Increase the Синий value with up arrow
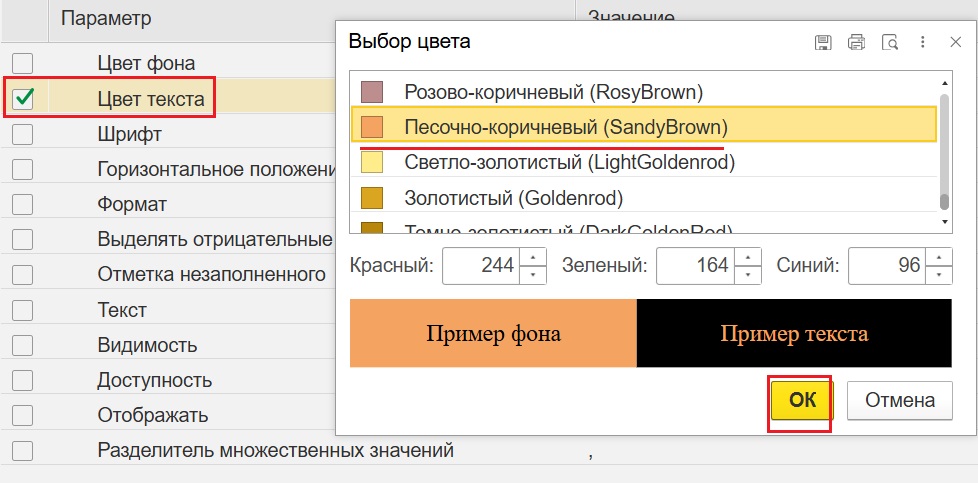This screenshot has height=483, width=978. pos(939,257)
